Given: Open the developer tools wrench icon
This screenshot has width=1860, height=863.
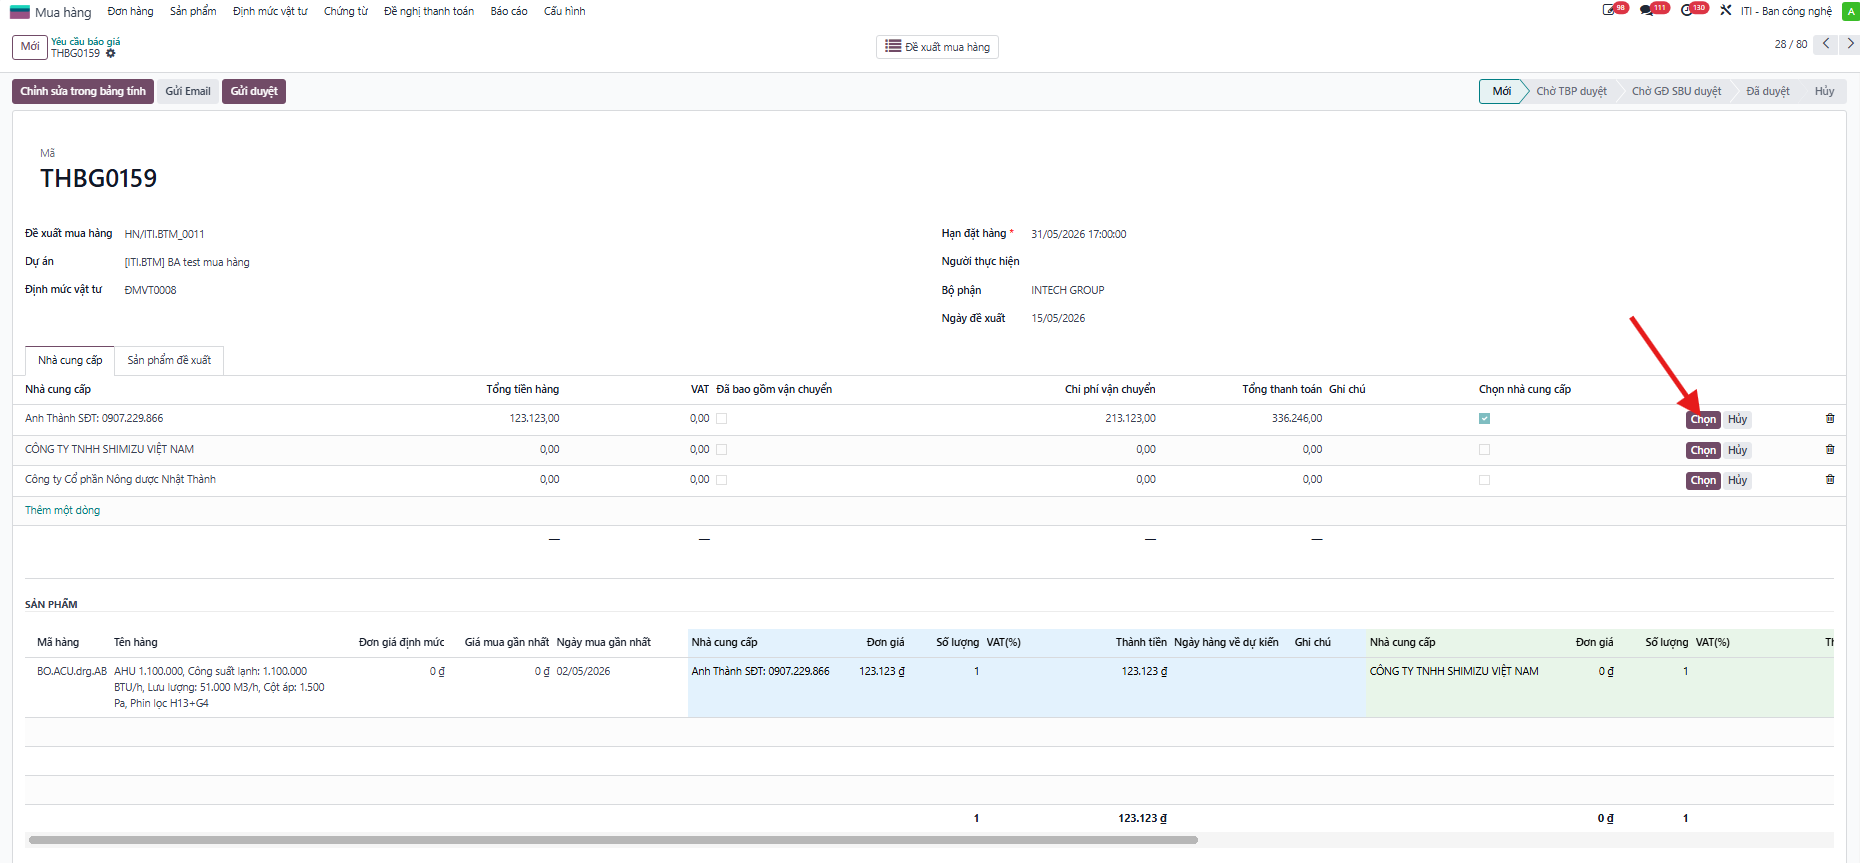Looking at the screenshot, I should [1726, 11].
